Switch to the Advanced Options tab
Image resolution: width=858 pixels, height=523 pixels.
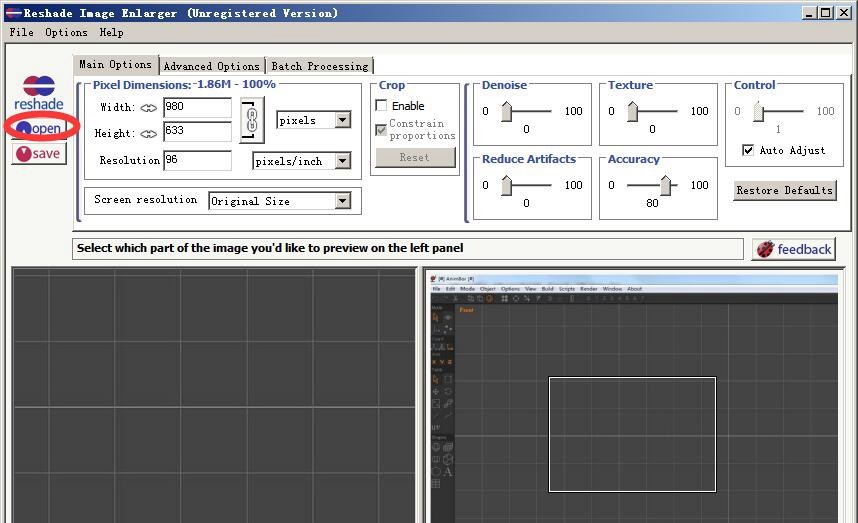tap(212, 66)
